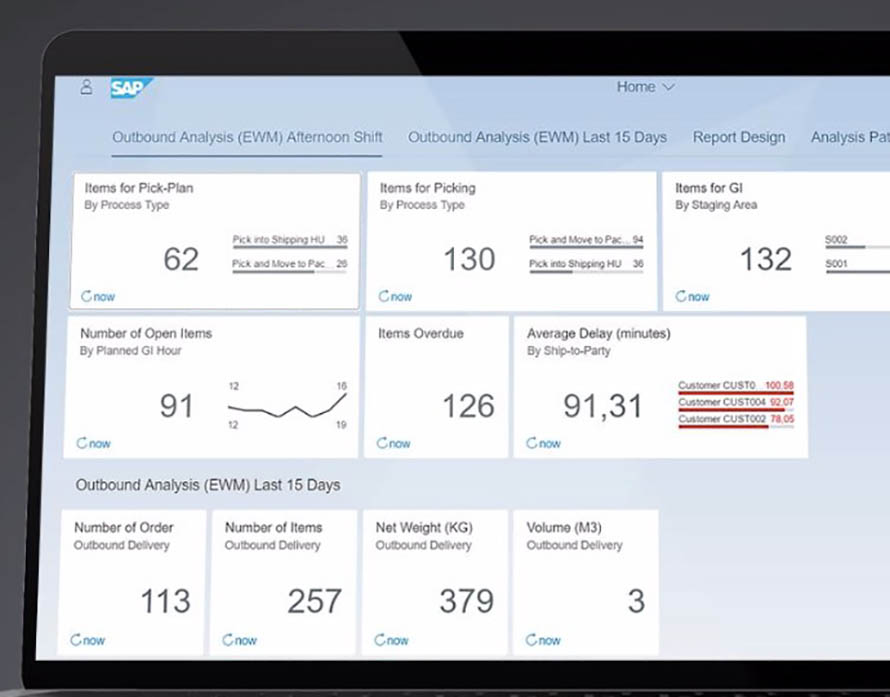Open the Home title menu
The width and height of the screenshot is (890, 697).
coord(645,87)
